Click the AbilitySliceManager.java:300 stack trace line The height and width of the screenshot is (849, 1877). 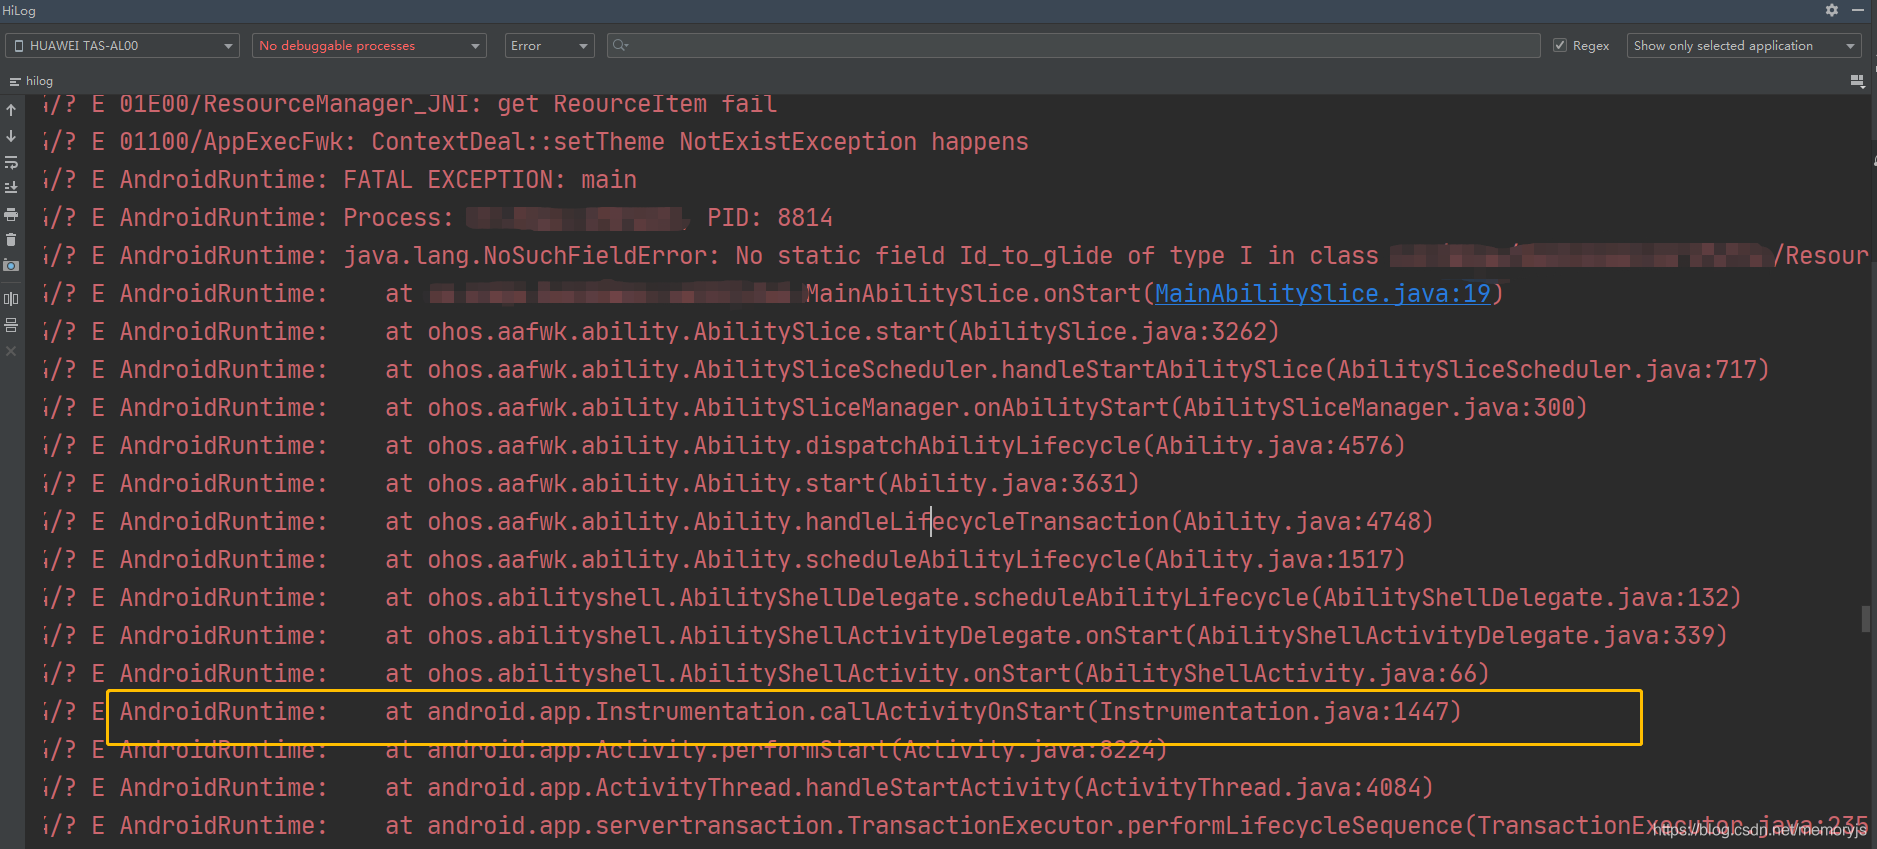pyautogui.click(x=816, y=408)
